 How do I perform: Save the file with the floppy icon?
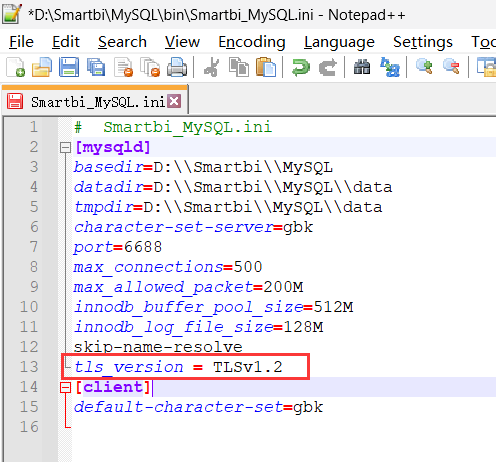[x=69, y=67]
